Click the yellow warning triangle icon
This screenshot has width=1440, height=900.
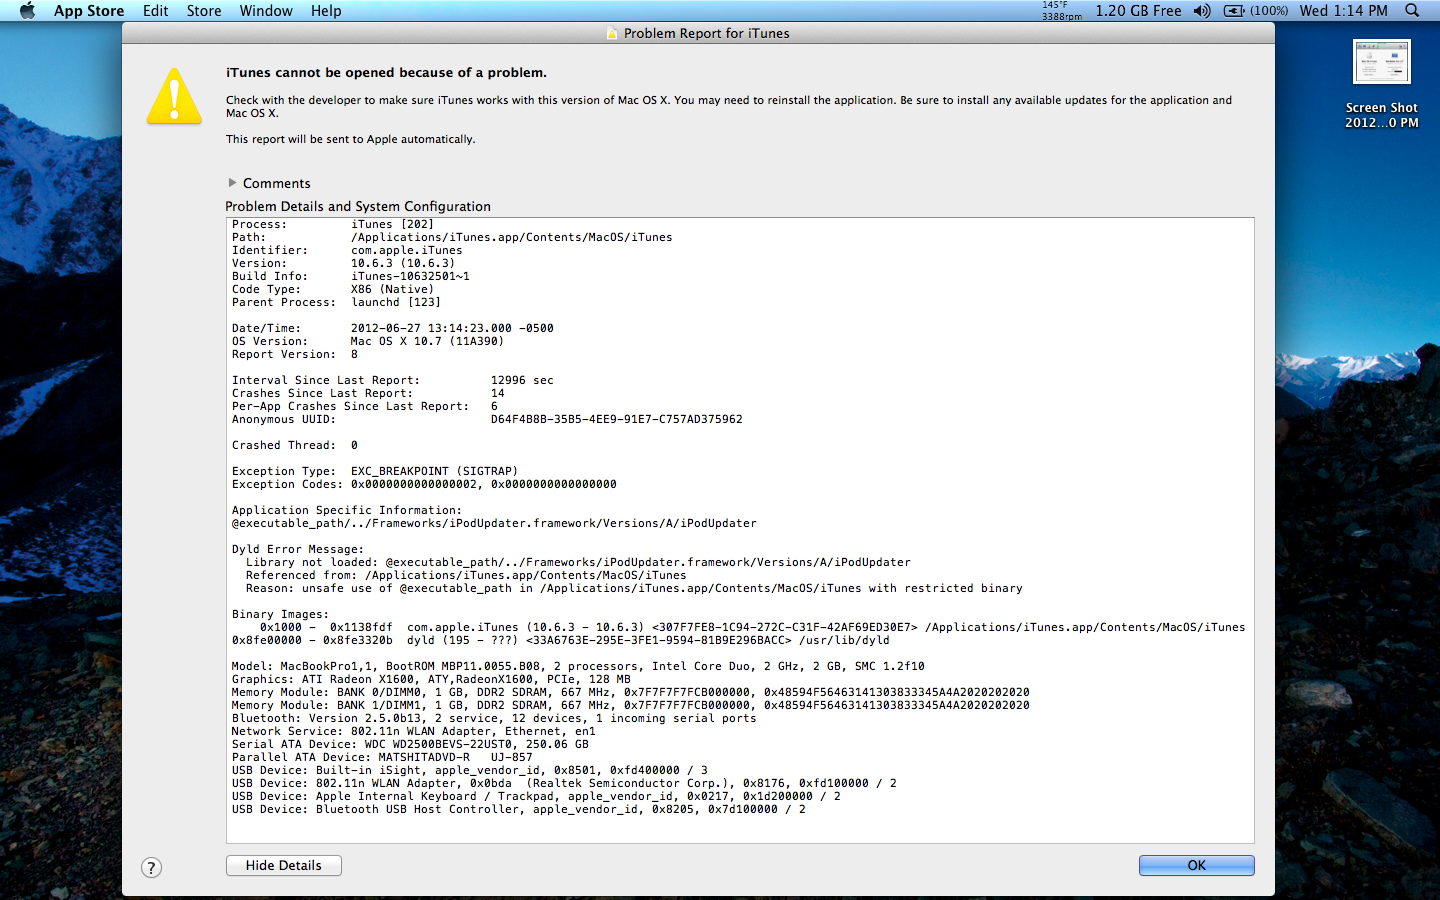[175, 96]
